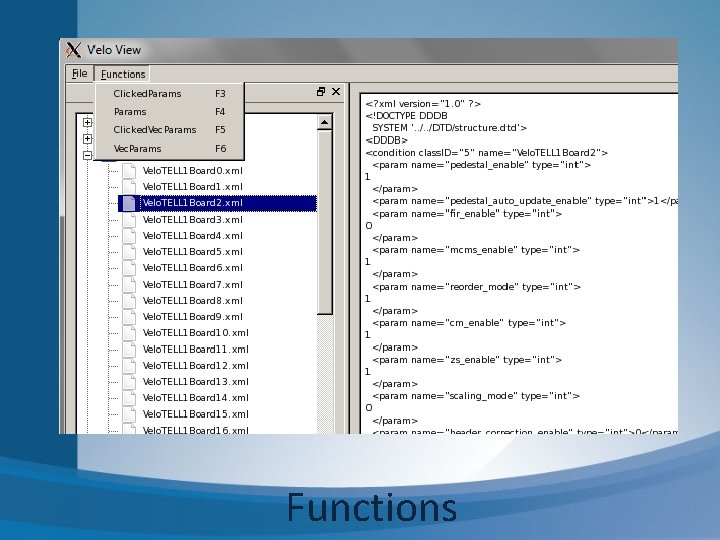Click file icon of VeloTELL1Board10.xml
The width and height of the screenshot is (720, 540).
pyautogui.click(x=129, y=333)
